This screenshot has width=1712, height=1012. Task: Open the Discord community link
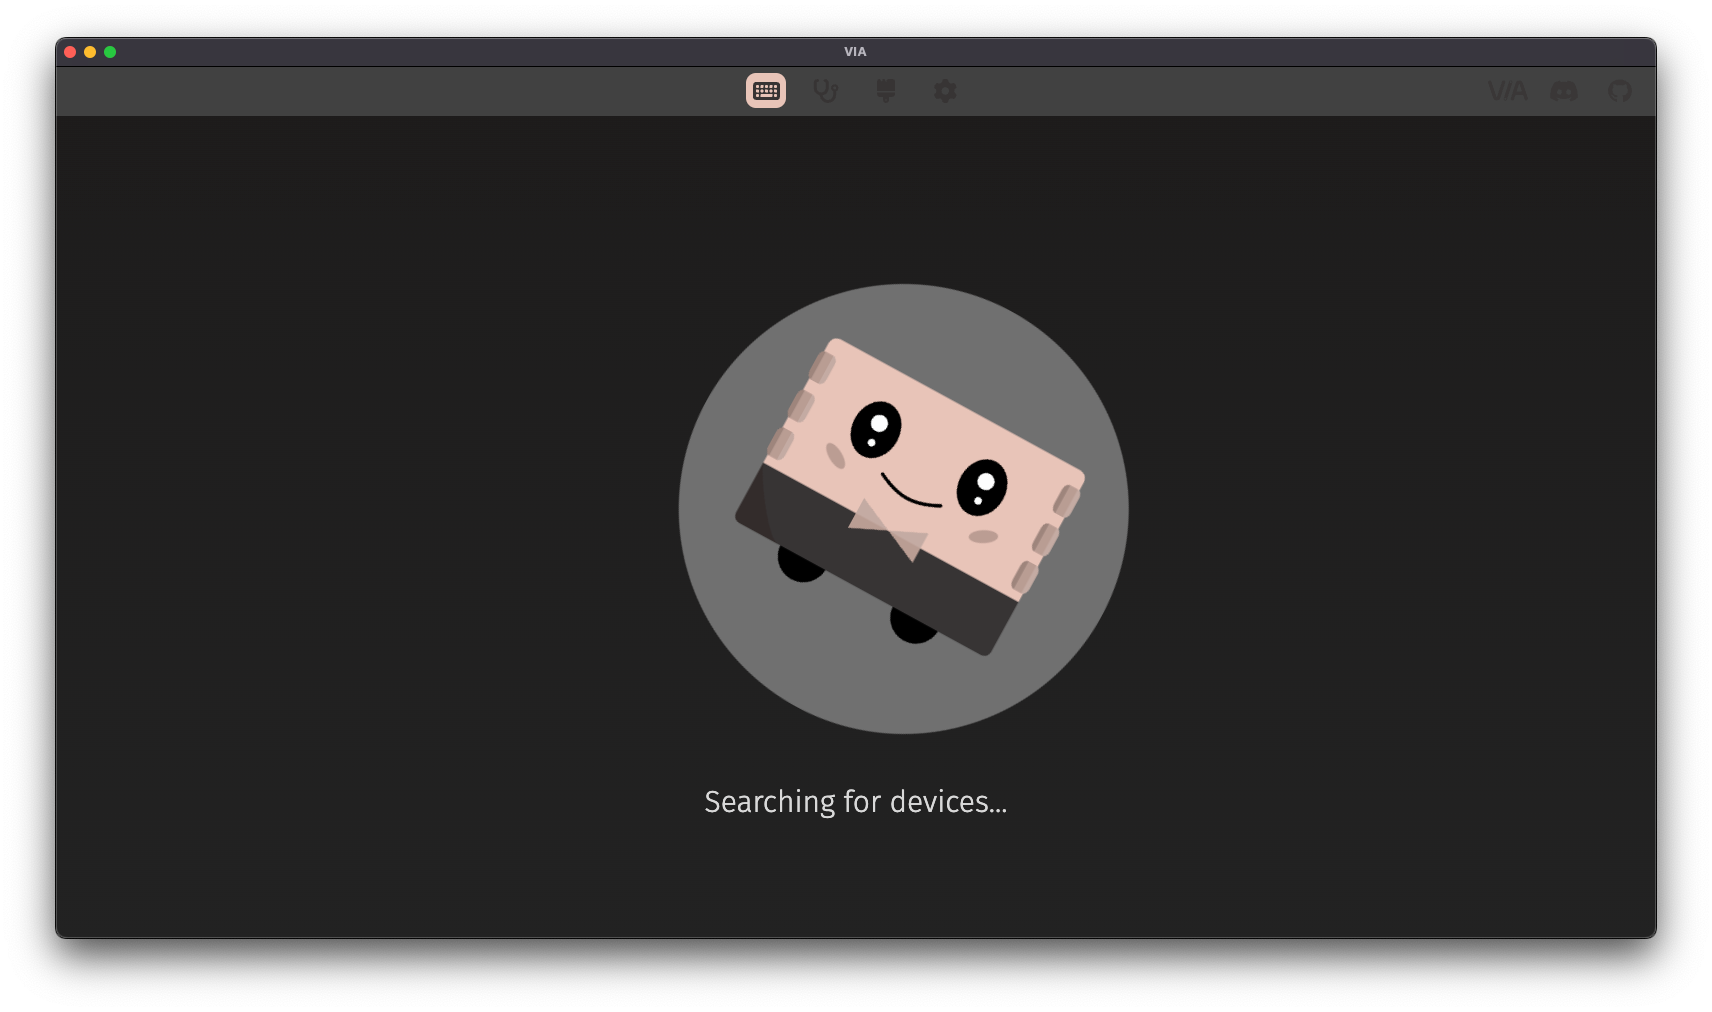1564,91
